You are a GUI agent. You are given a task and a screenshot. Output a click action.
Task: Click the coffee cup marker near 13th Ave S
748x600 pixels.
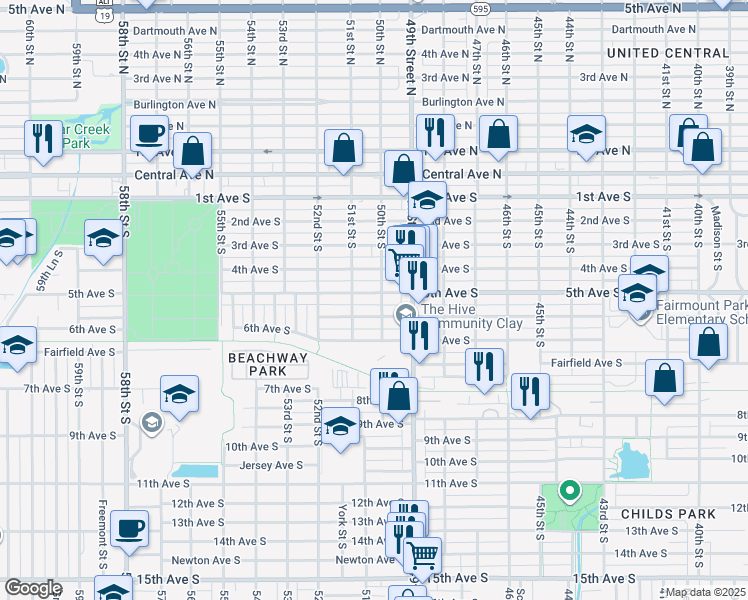click(129, 530)
